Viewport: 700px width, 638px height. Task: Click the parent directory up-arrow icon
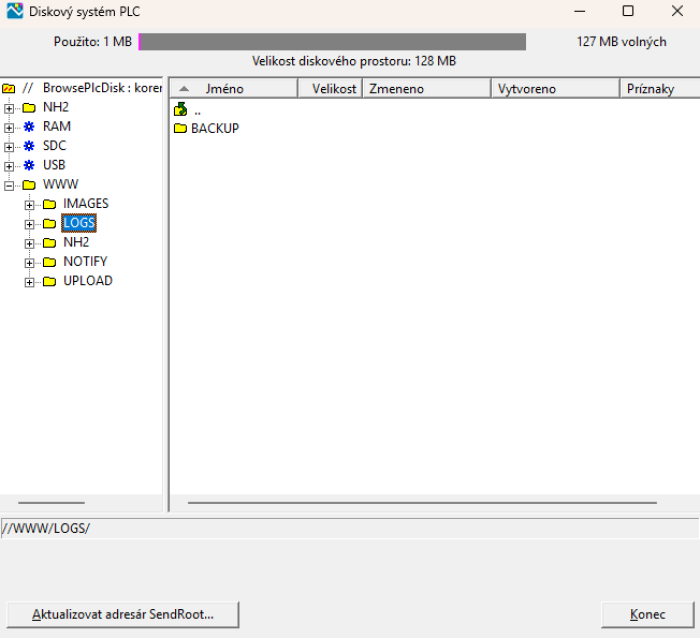180,110
